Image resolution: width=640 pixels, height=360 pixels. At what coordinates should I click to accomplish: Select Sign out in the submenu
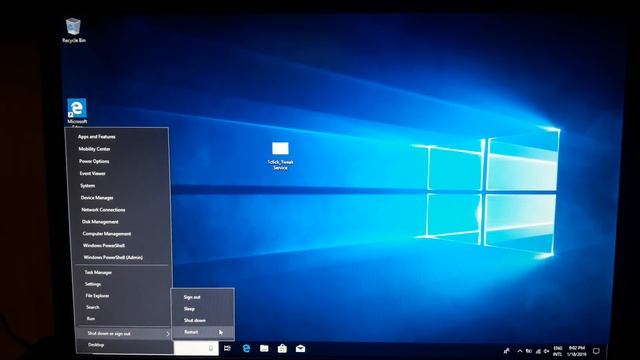coord(192,297)
